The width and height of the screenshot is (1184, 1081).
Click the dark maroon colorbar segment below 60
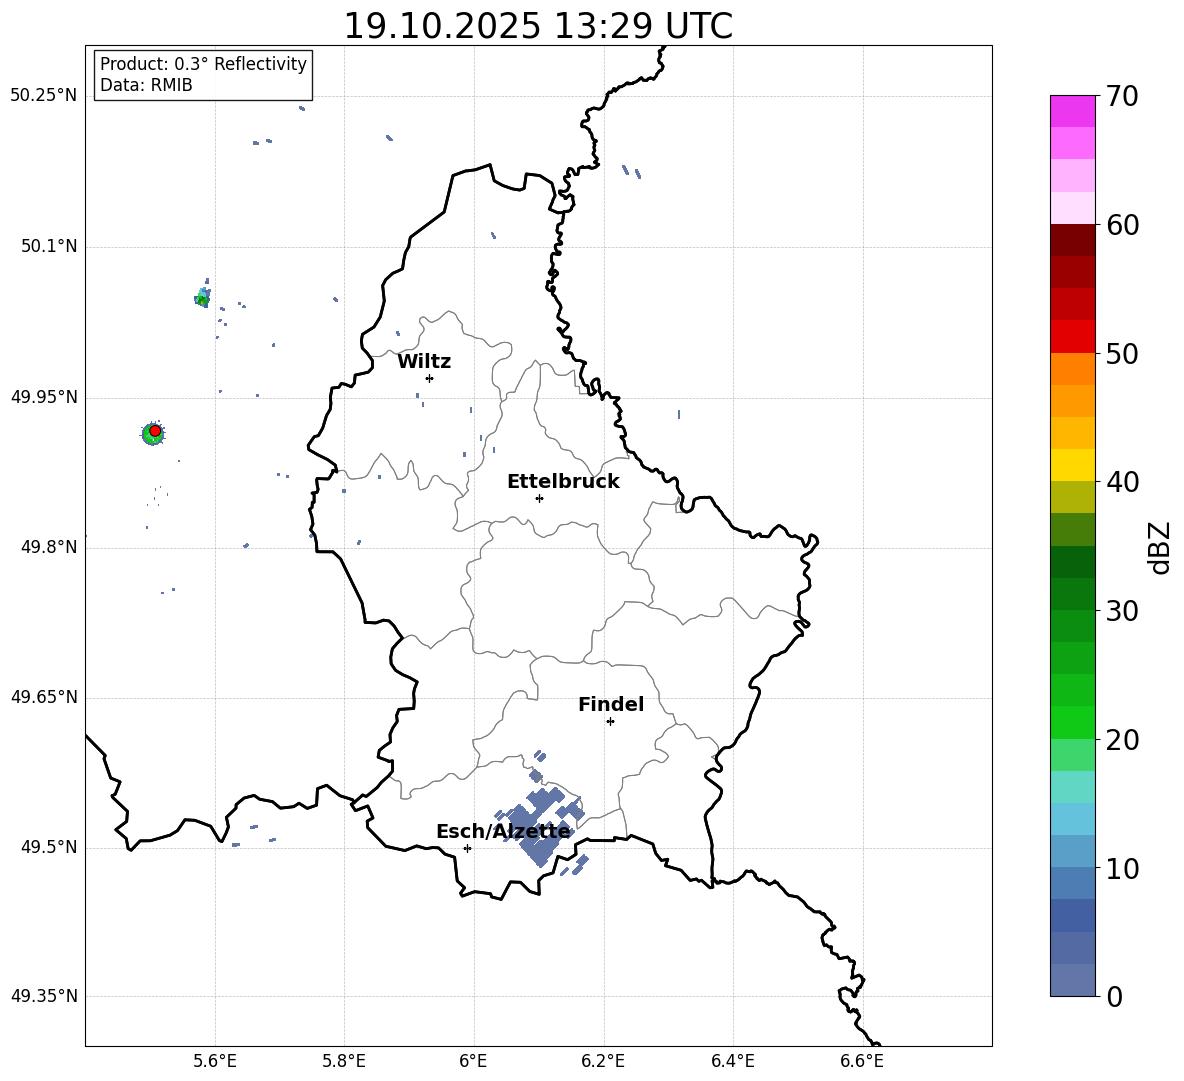(1072, 240)
